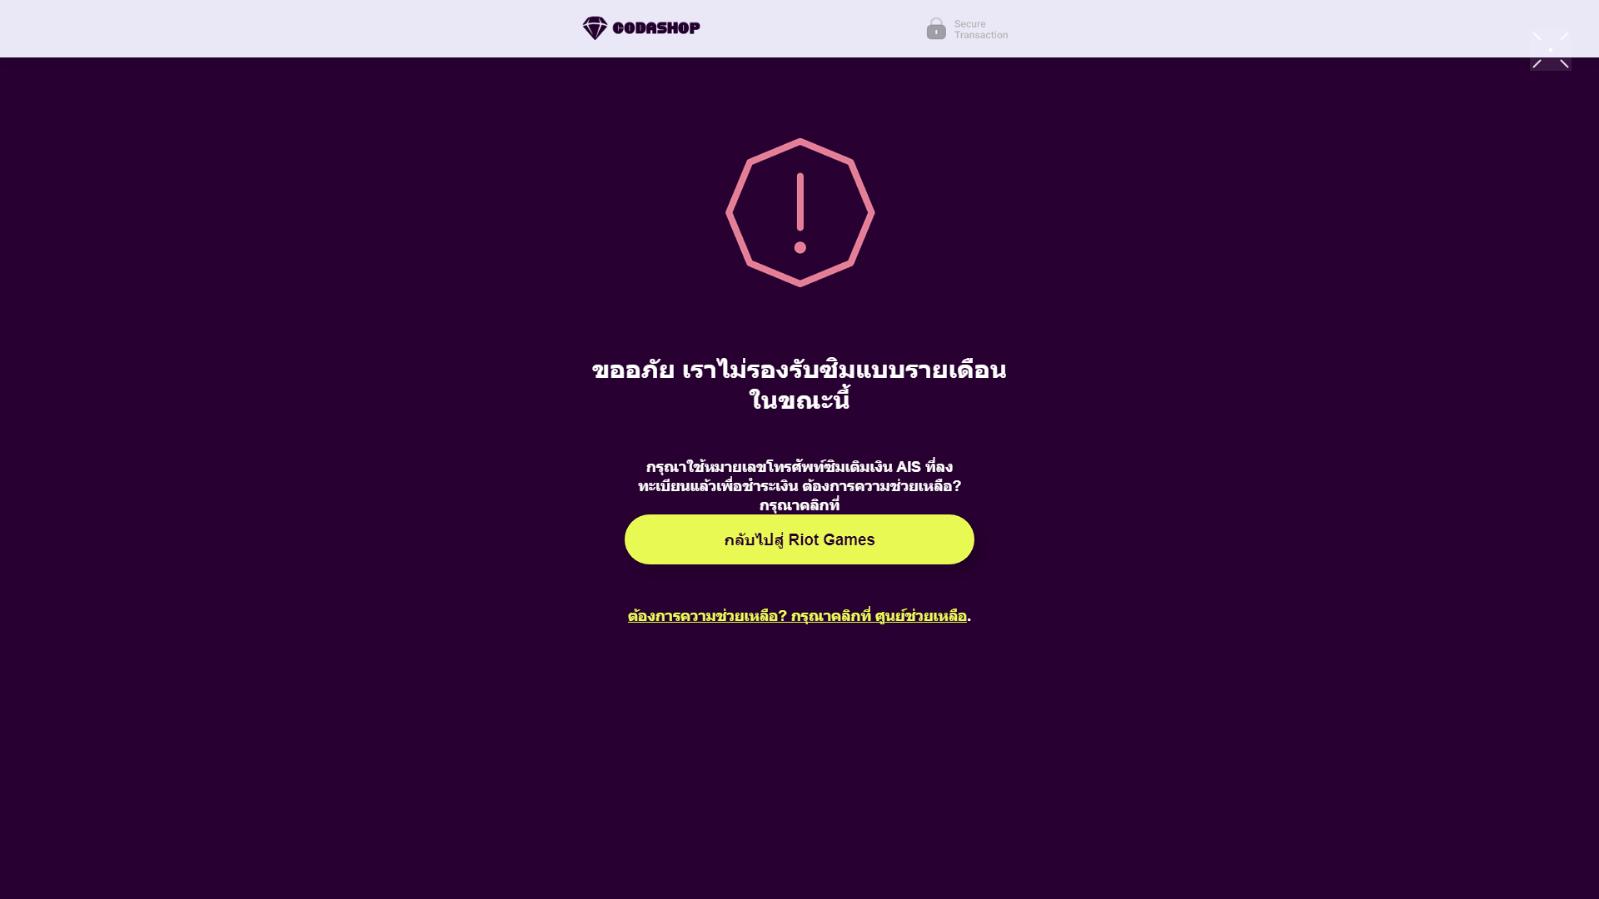Click the CODASHOP wordmark in header
The width and height of the screenshot is (1599, 899).
click(x=656, y=28)
